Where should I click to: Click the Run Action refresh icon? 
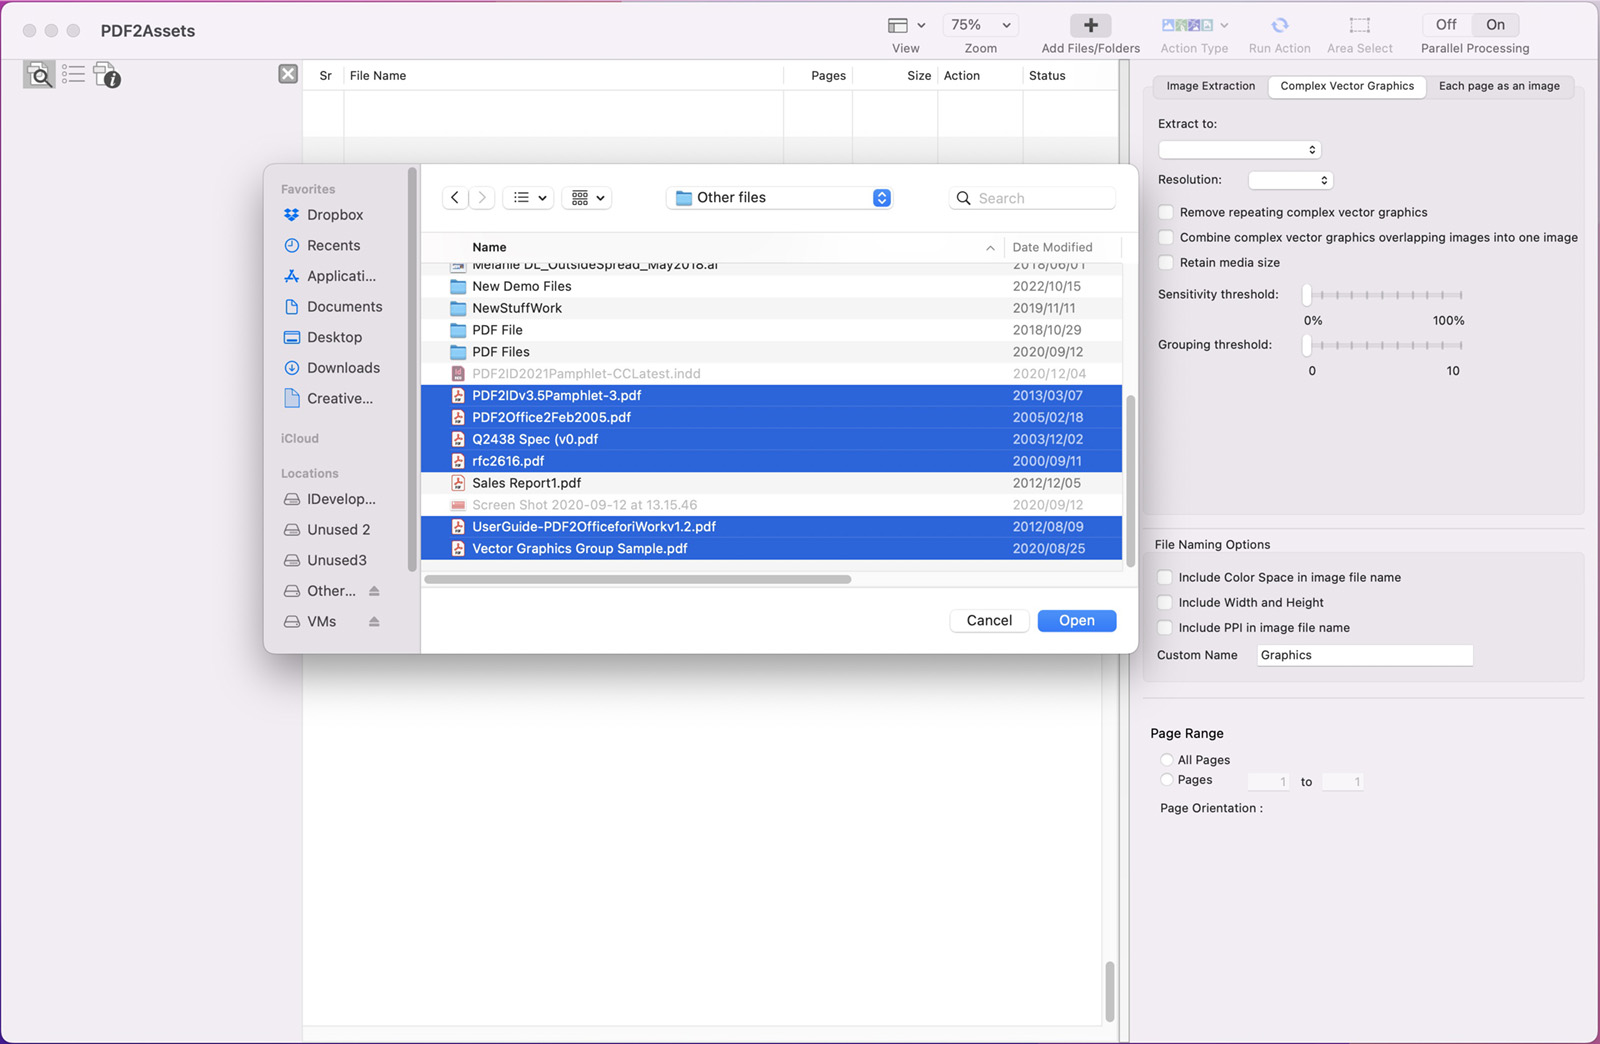point(1279,25)
